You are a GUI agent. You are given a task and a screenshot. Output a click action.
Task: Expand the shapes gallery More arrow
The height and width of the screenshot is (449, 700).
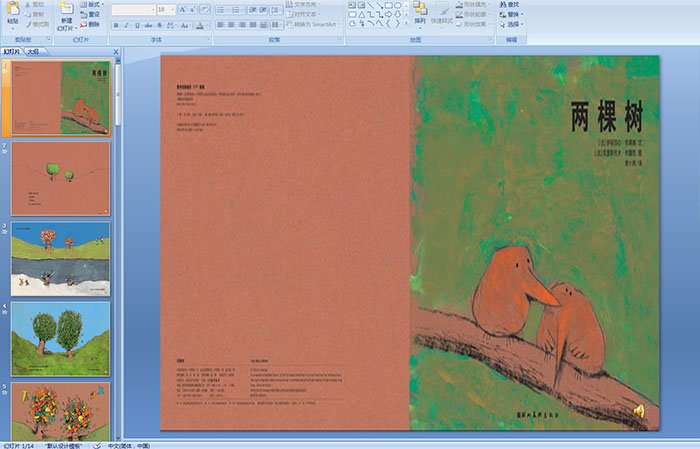pyautogui.click(x=406, y=24)
